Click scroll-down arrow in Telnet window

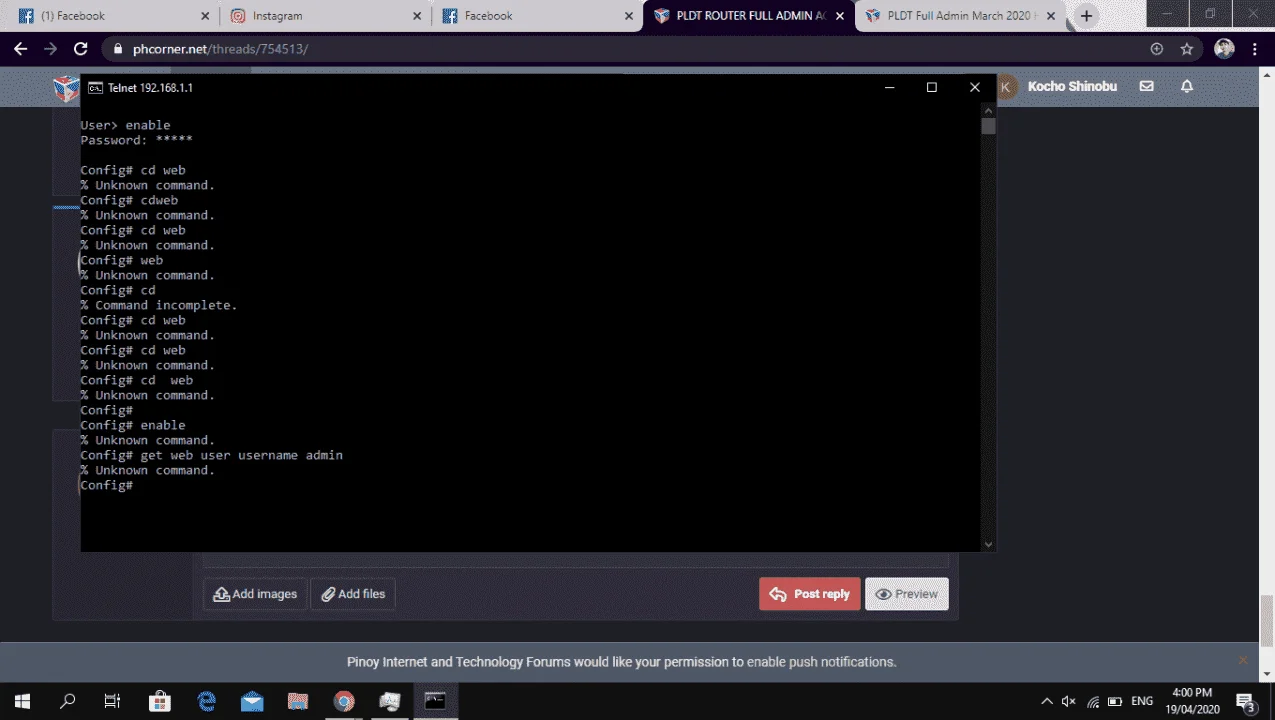pyautogui.click(x=988, y=544)
